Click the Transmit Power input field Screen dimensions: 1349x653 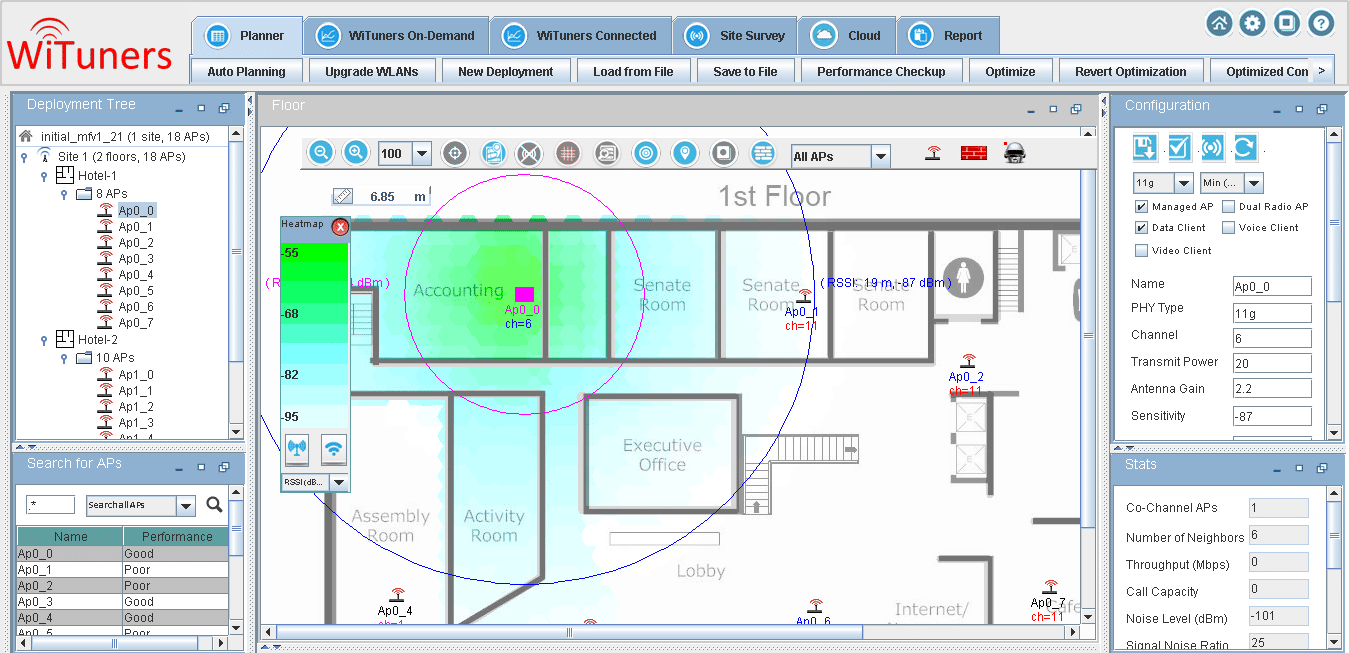(x=1271, y=362)
